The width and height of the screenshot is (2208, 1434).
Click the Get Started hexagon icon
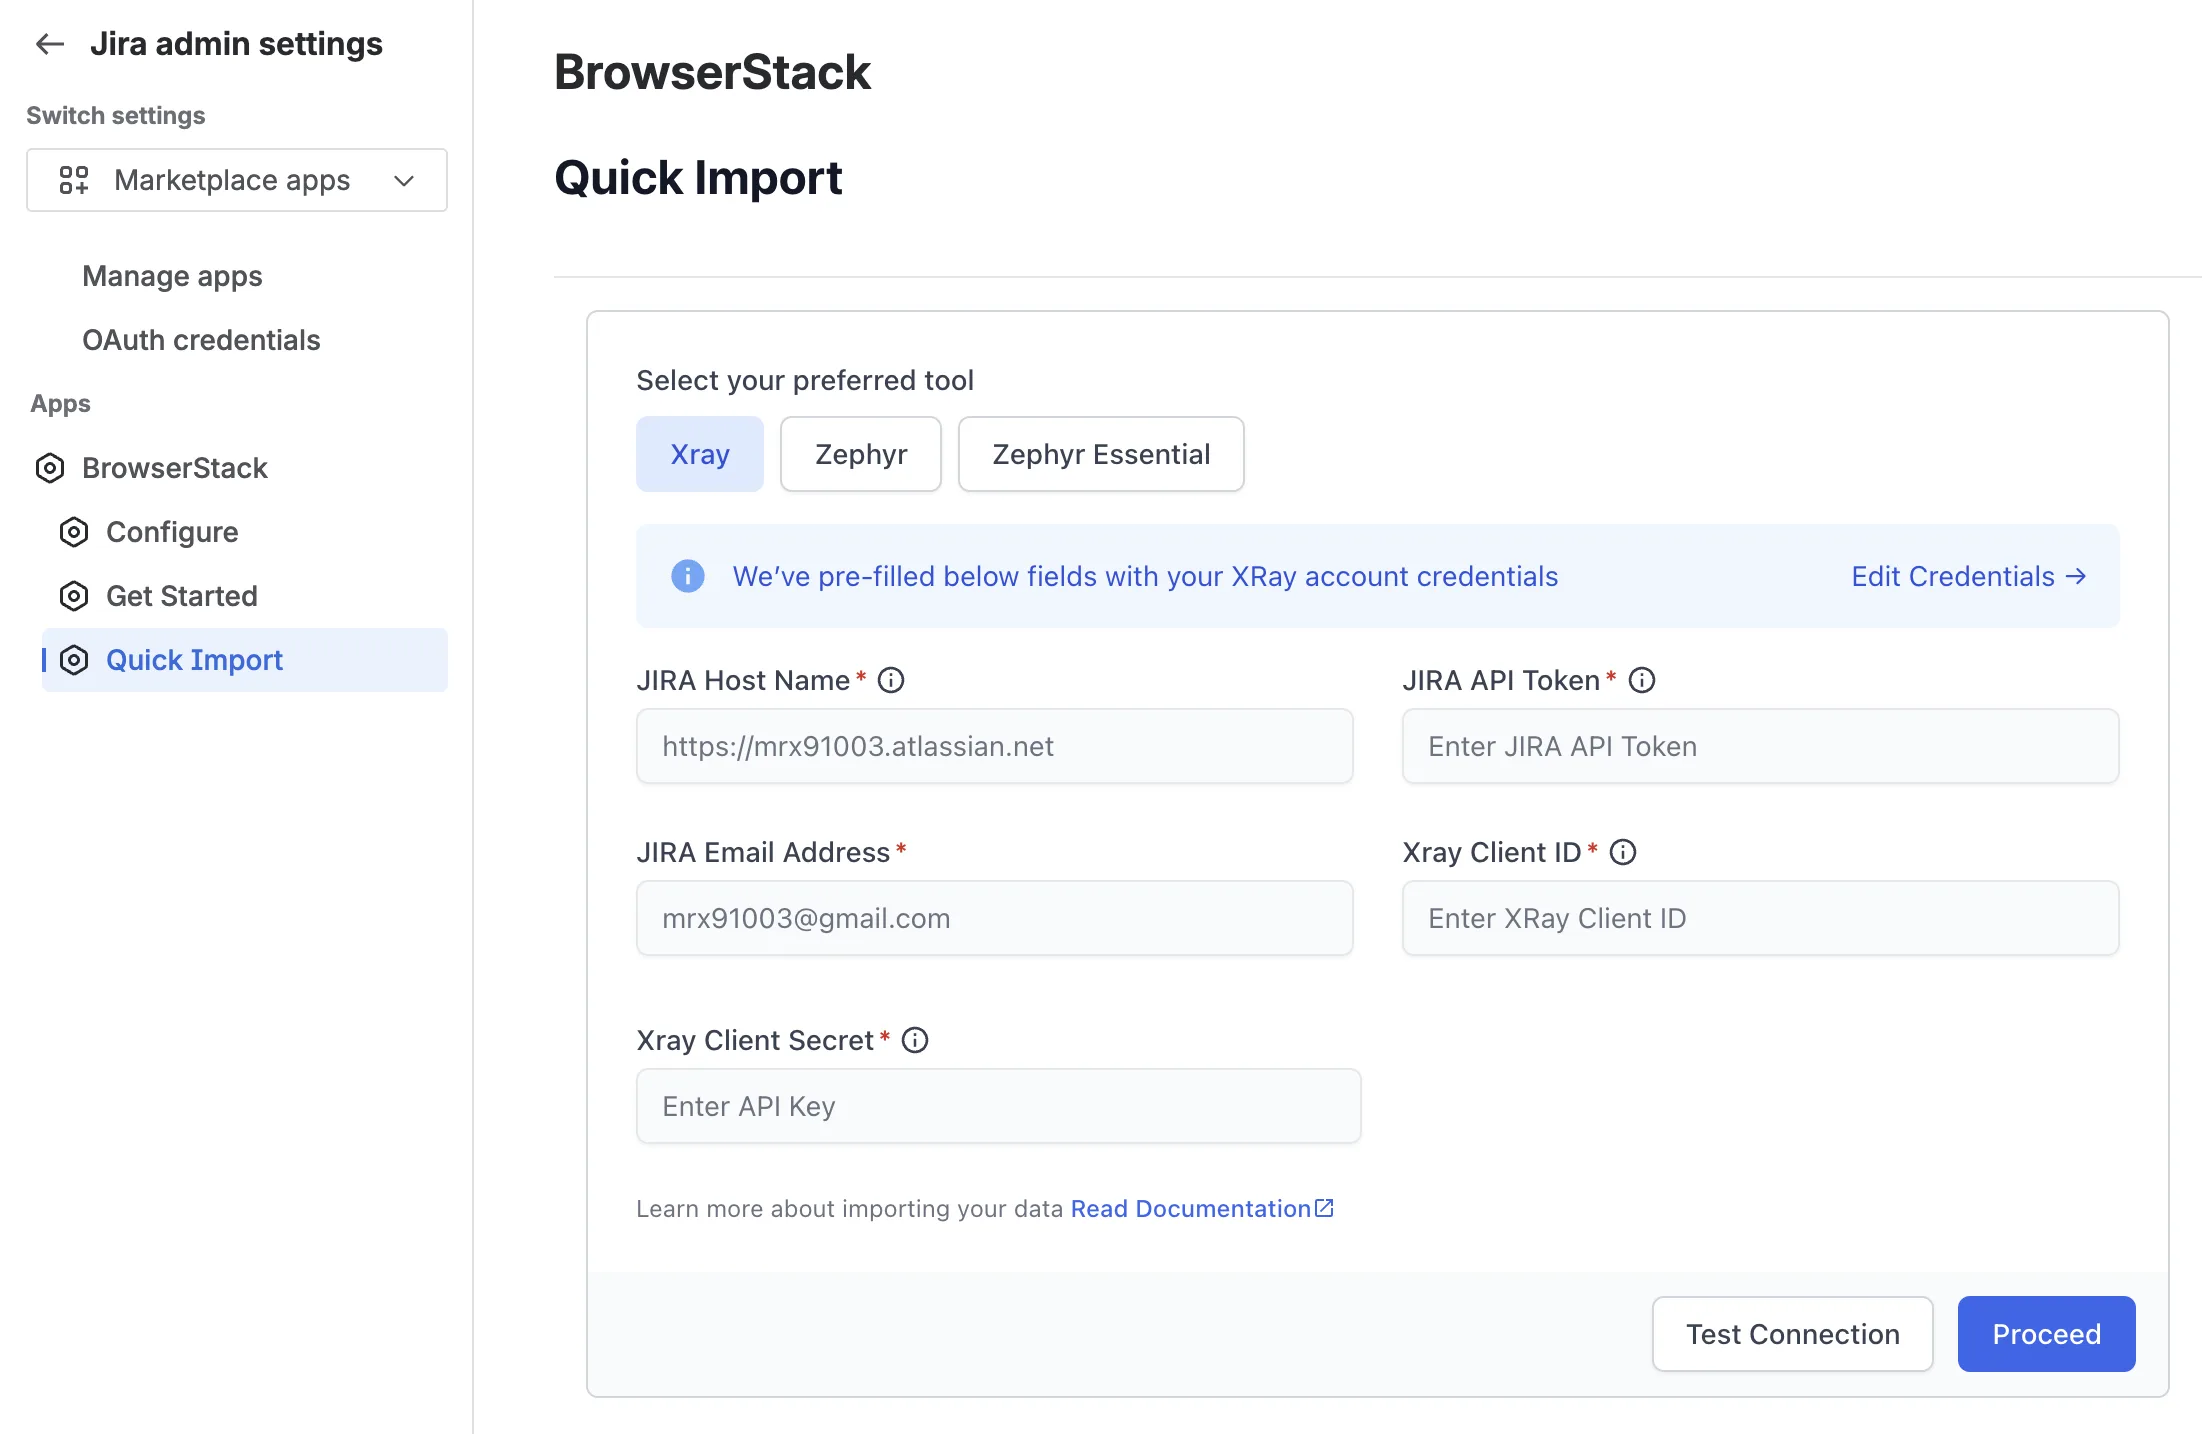[74, 596]
